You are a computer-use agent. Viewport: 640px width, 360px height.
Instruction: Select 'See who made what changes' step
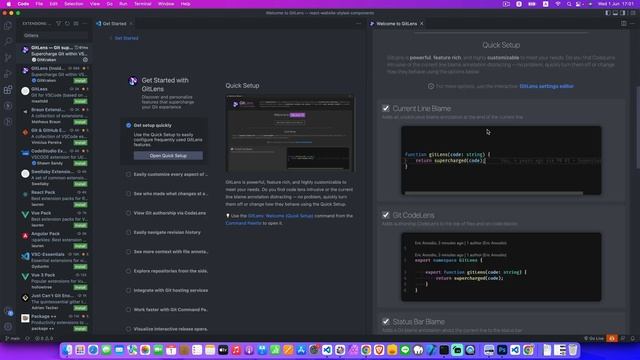[x=167, y=193]
